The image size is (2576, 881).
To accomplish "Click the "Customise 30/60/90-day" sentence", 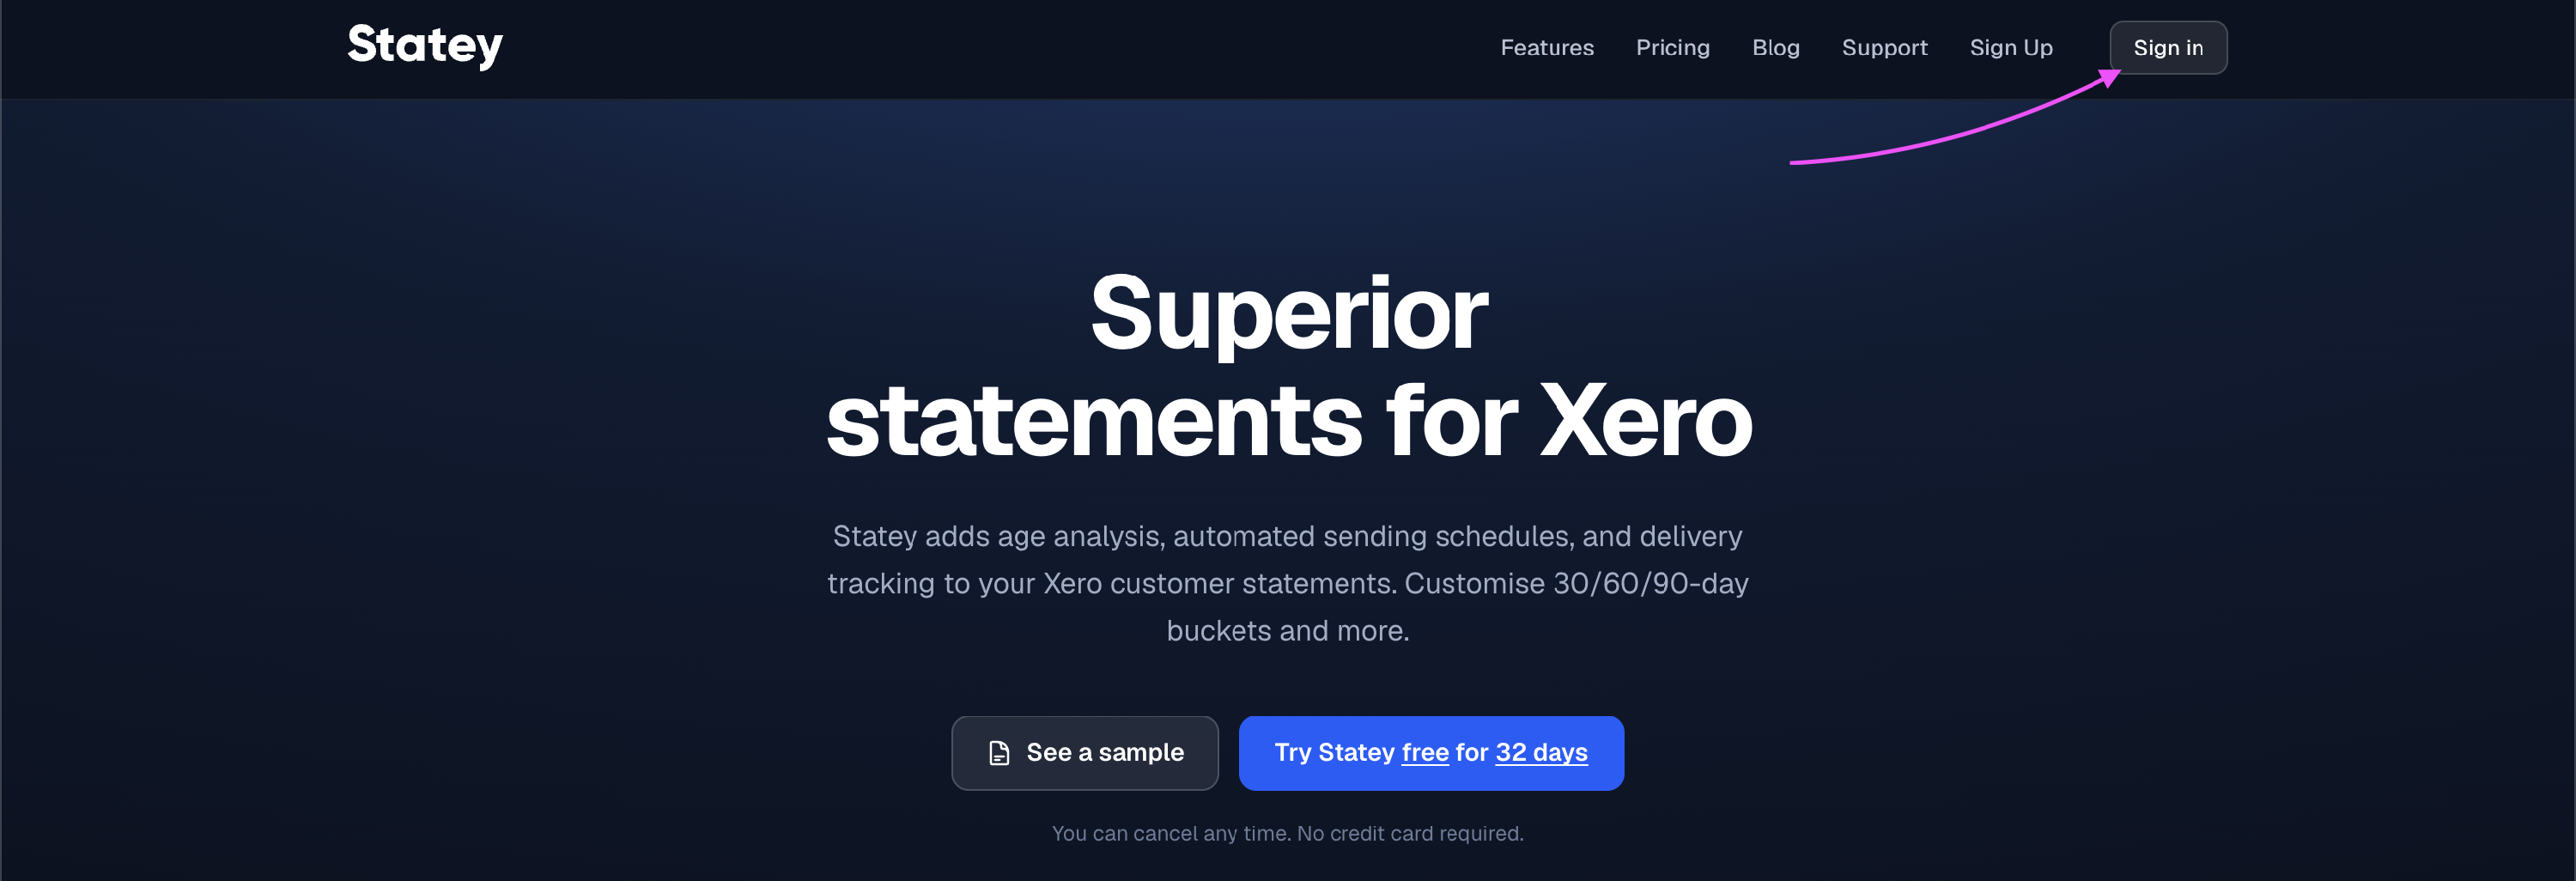I will click(x=1576, y=583).
